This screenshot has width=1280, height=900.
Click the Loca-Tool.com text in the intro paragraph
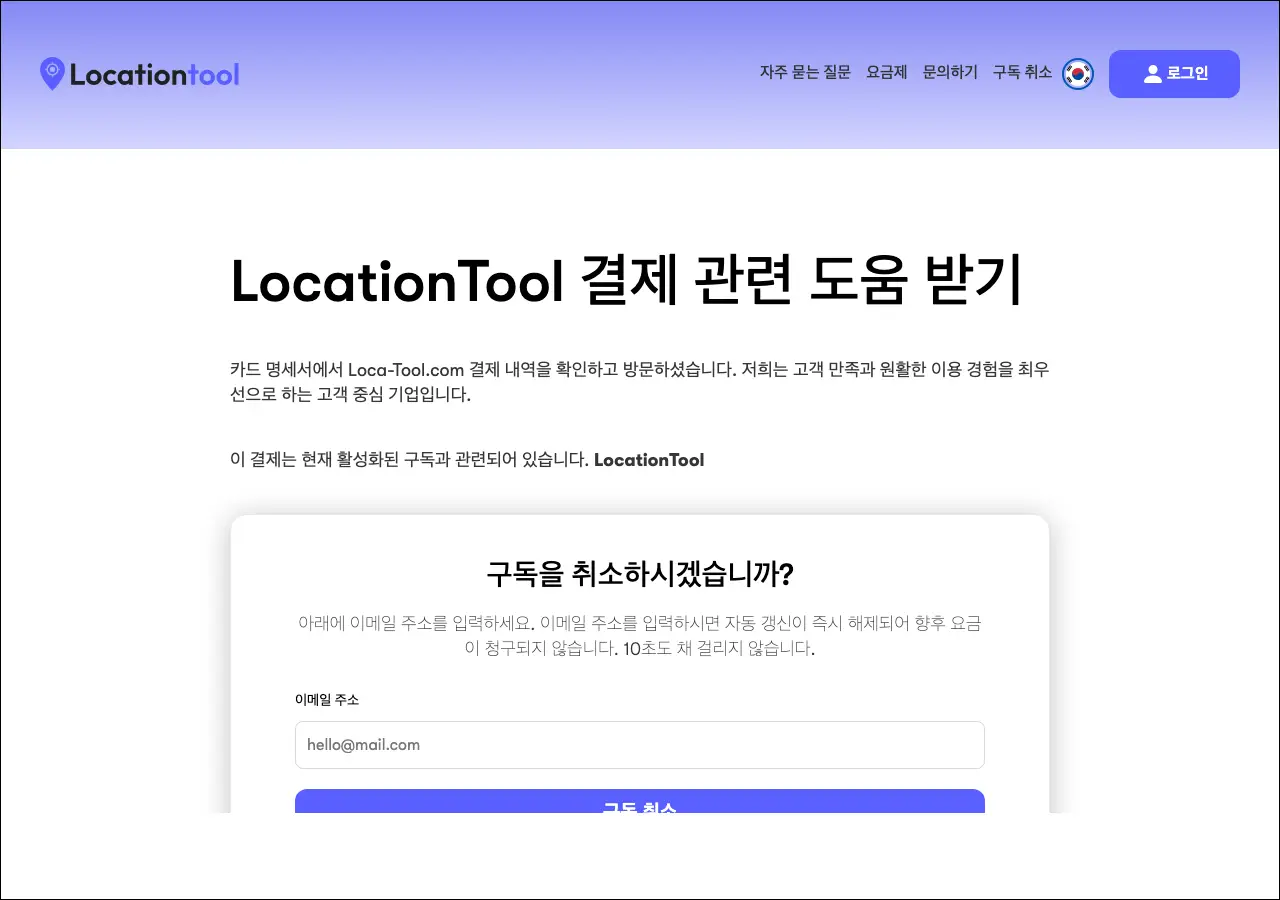[406, 370]
